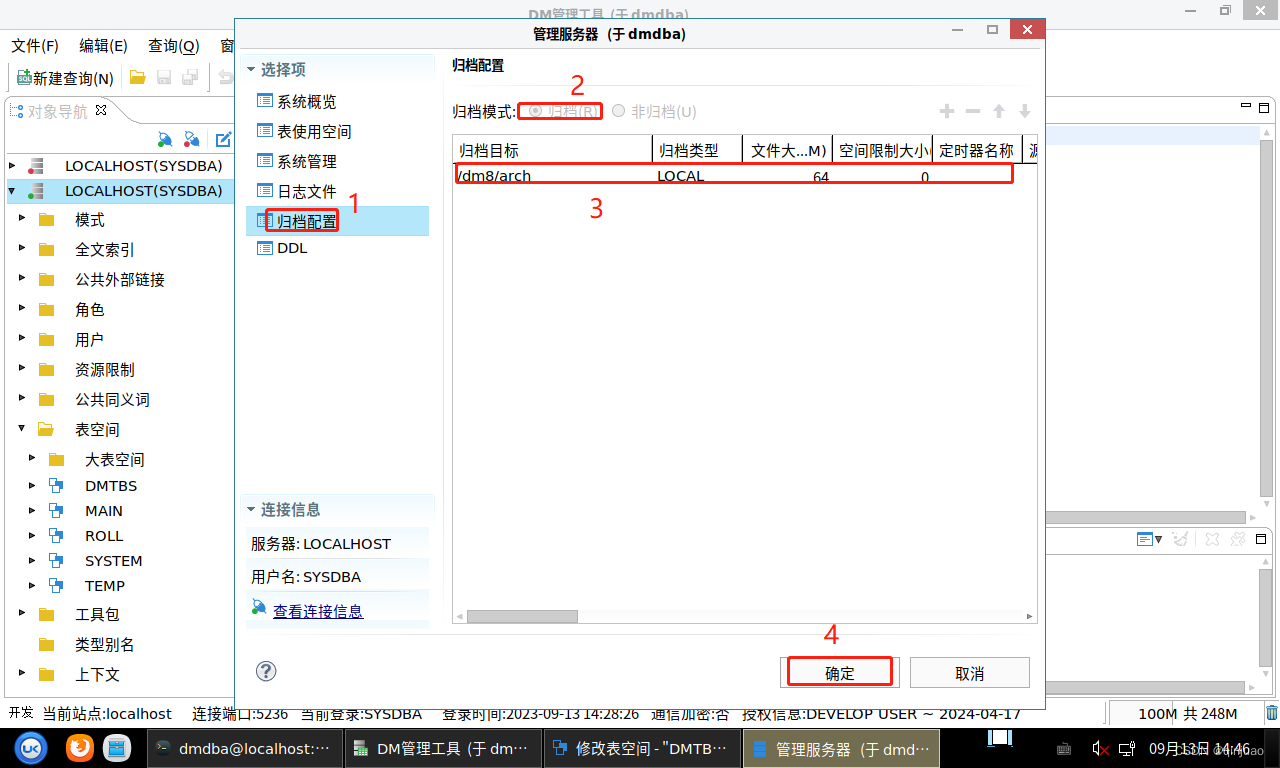1280x768 pixels.
Task: Click the 确定 button
Action: click(x=840, y=672)
